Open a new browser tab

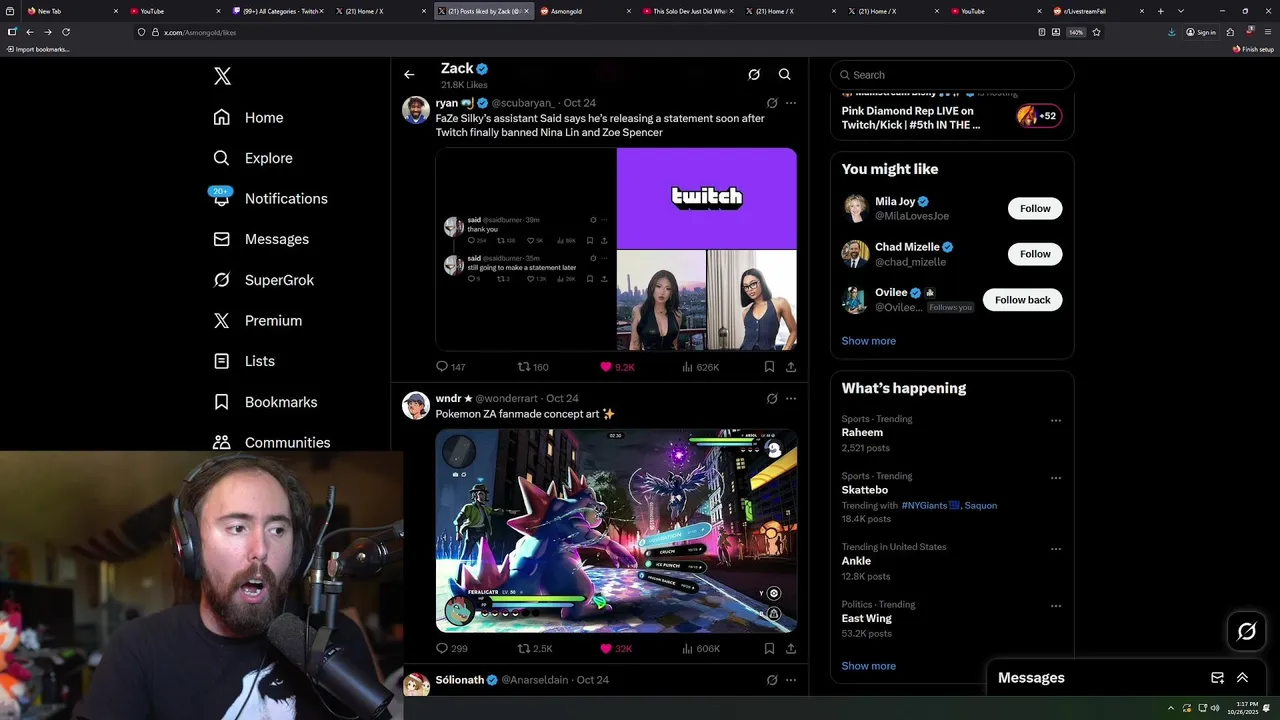pos(1161,11)
